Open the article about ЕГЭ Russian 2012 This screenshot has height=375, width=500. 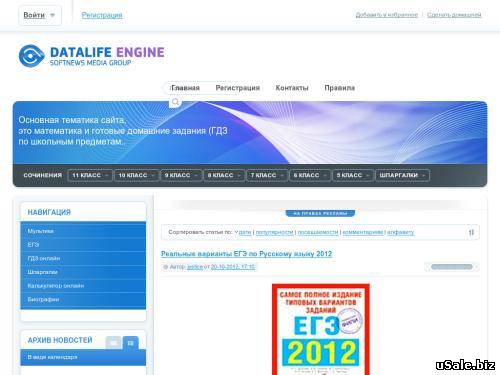coord(246,254)
